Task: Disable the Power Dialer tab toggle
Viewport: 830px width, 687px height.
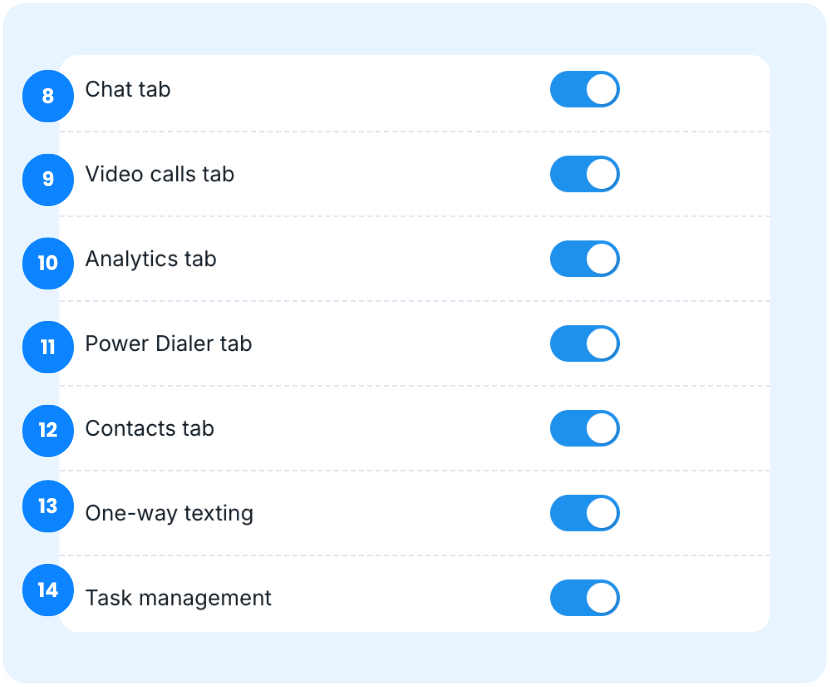Action: [x=585, y=344]
